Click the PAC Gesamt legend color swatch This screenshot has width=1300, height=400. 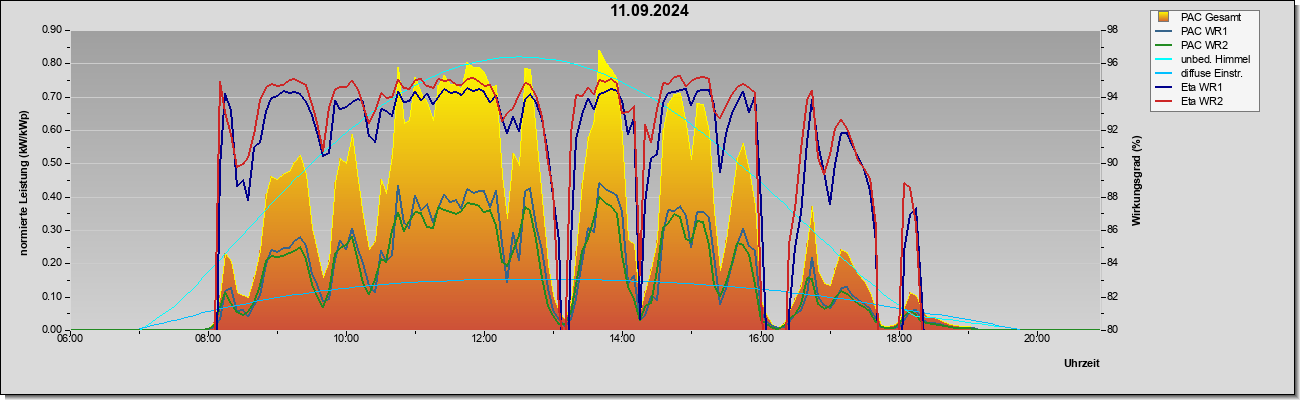[x=1164, y=17]
